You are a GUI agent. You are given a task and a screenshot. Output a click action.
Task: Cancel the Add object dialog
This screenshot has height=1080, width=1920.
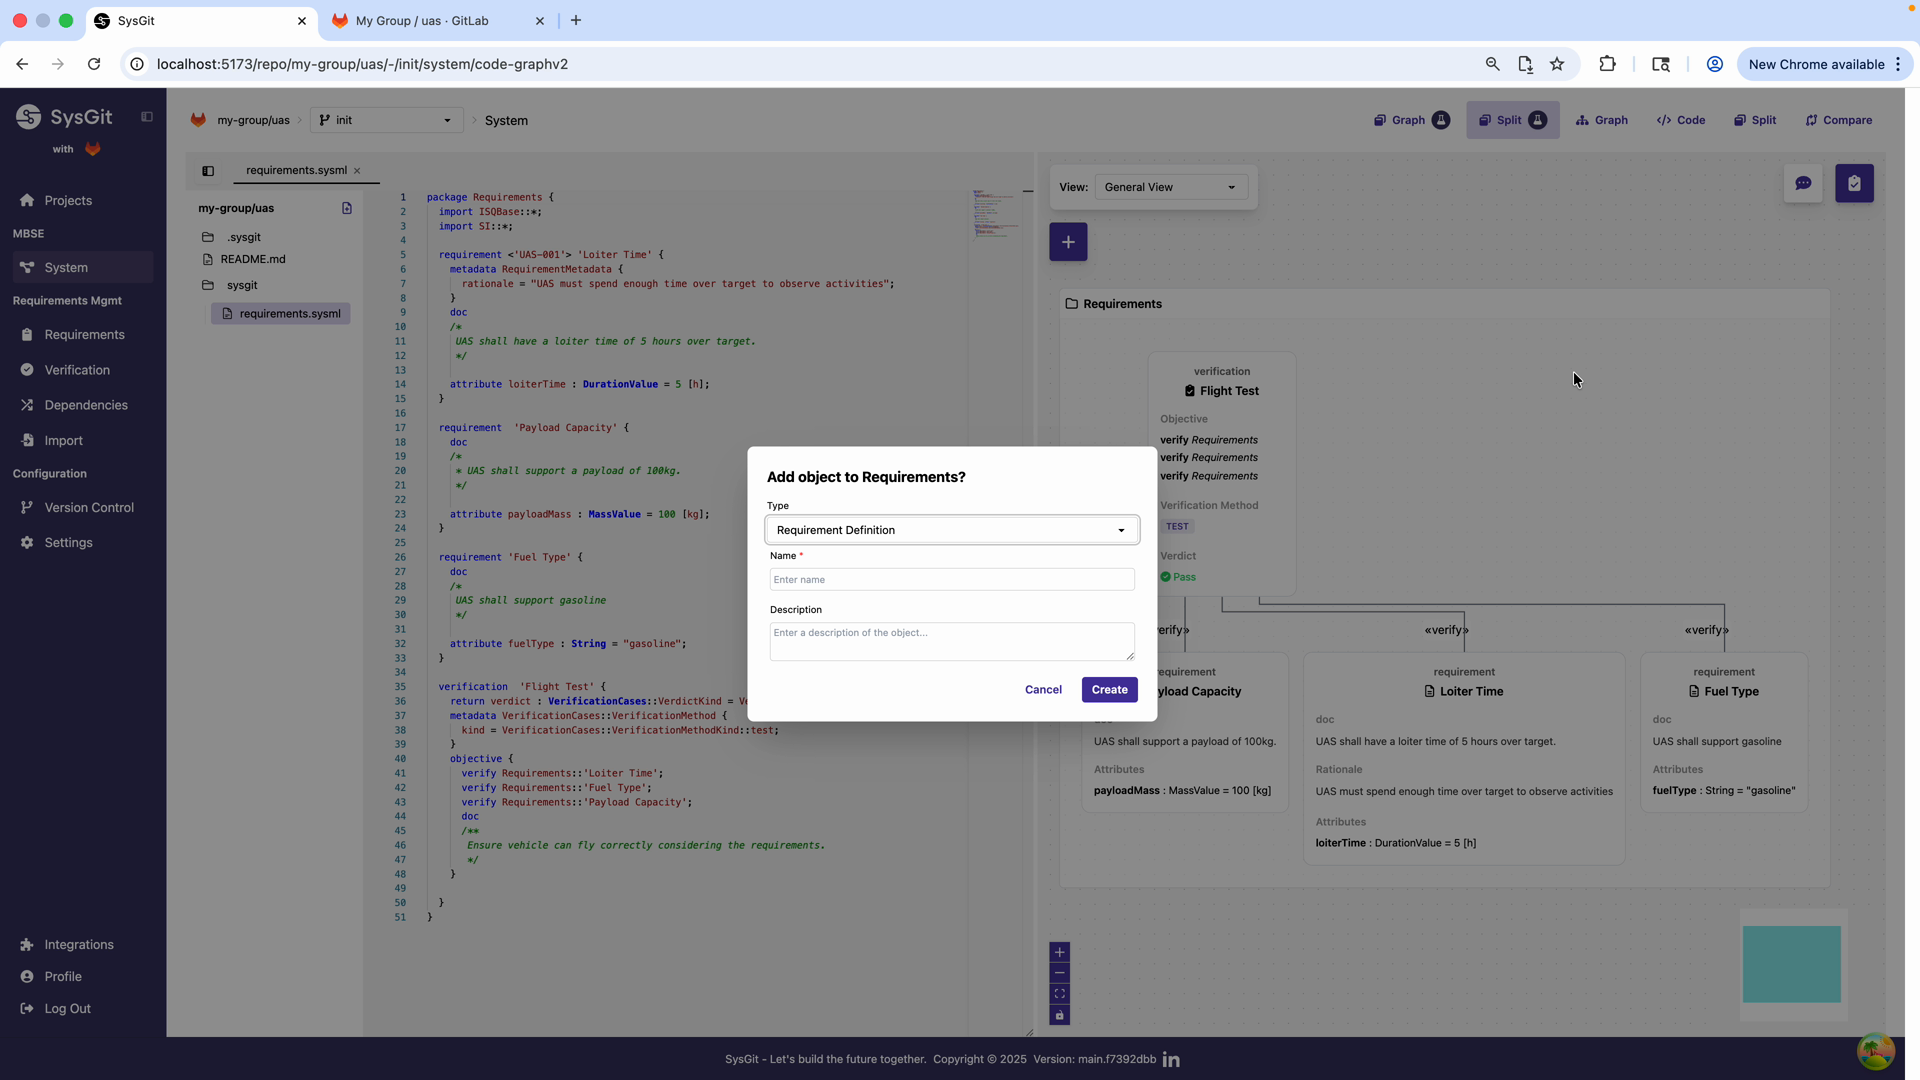(x=1043, y=689)
